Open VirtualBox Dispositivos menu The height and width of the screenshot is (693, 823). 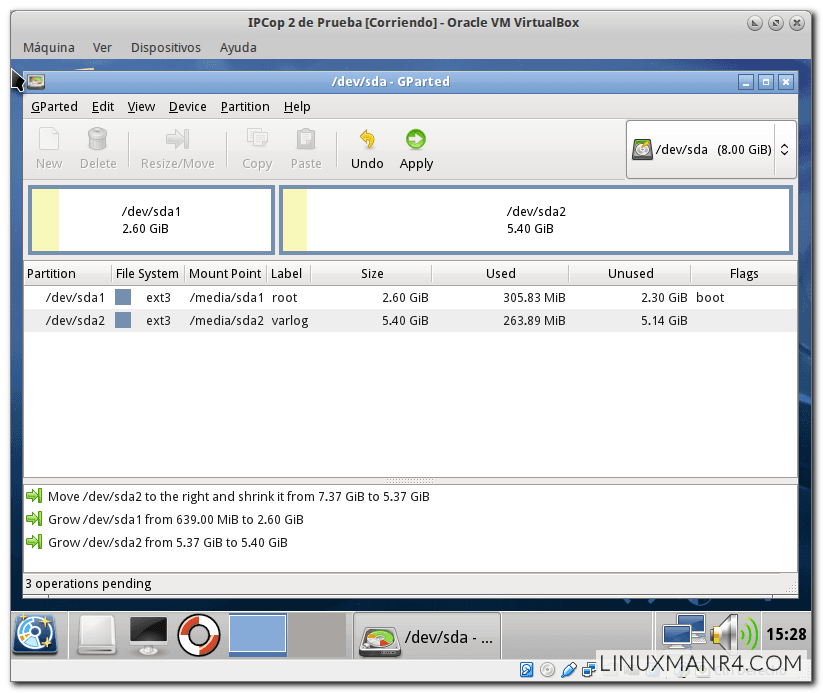tap(166, 47)
